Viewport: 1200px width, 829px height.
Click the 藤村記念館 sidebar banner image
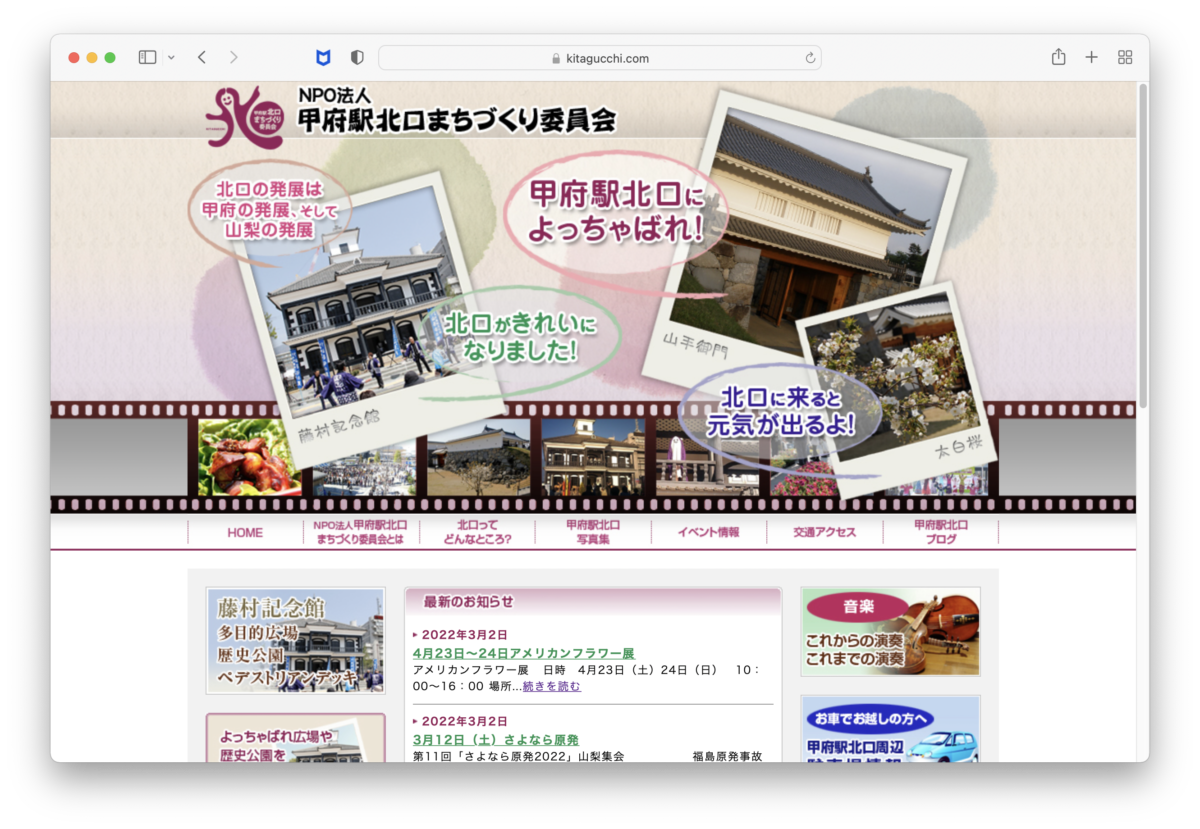(295, 640)
